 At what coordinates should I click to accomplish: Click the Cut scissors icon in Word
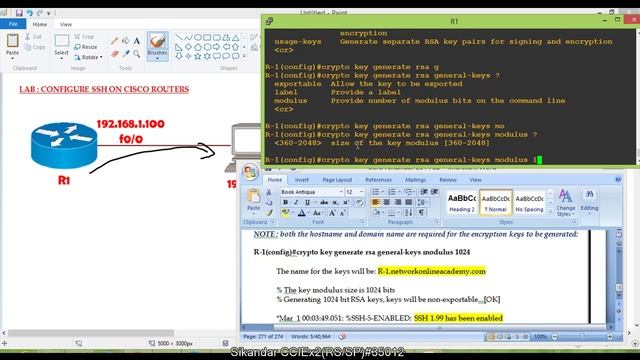pyautogui.click(x=269, y=192)
